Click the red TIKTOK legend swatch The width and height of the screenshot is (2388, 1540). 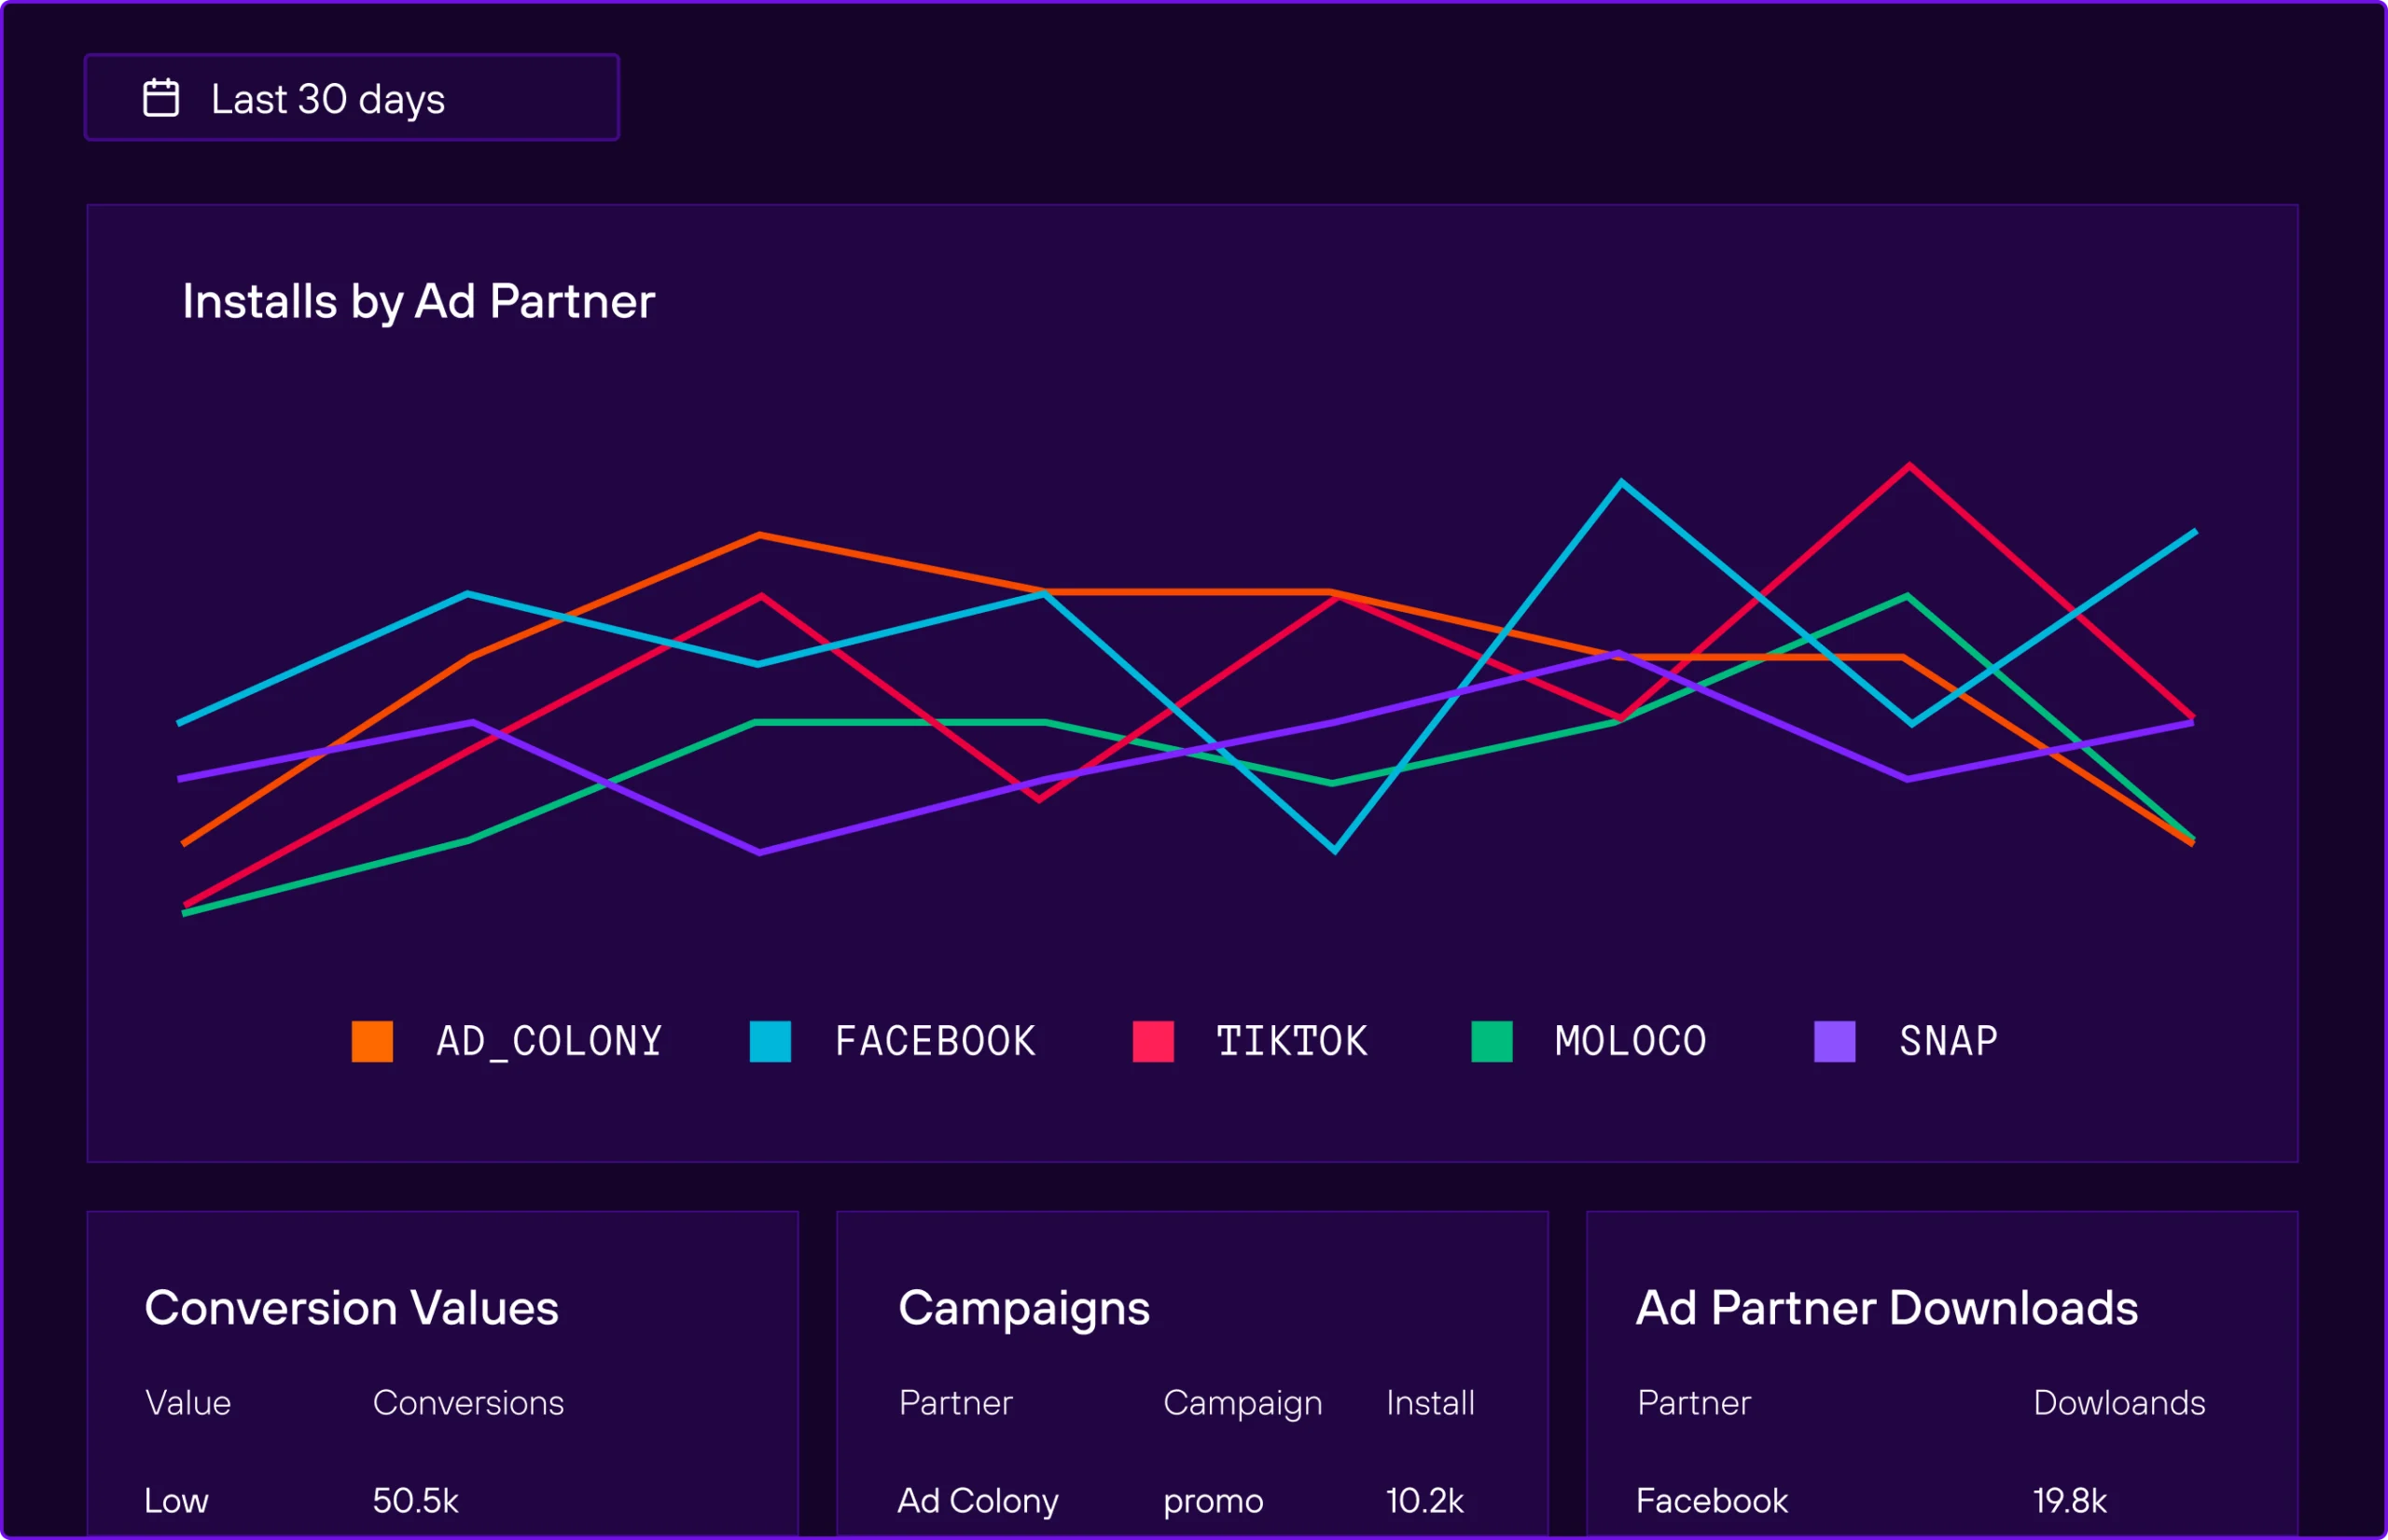[1152, 1041]
